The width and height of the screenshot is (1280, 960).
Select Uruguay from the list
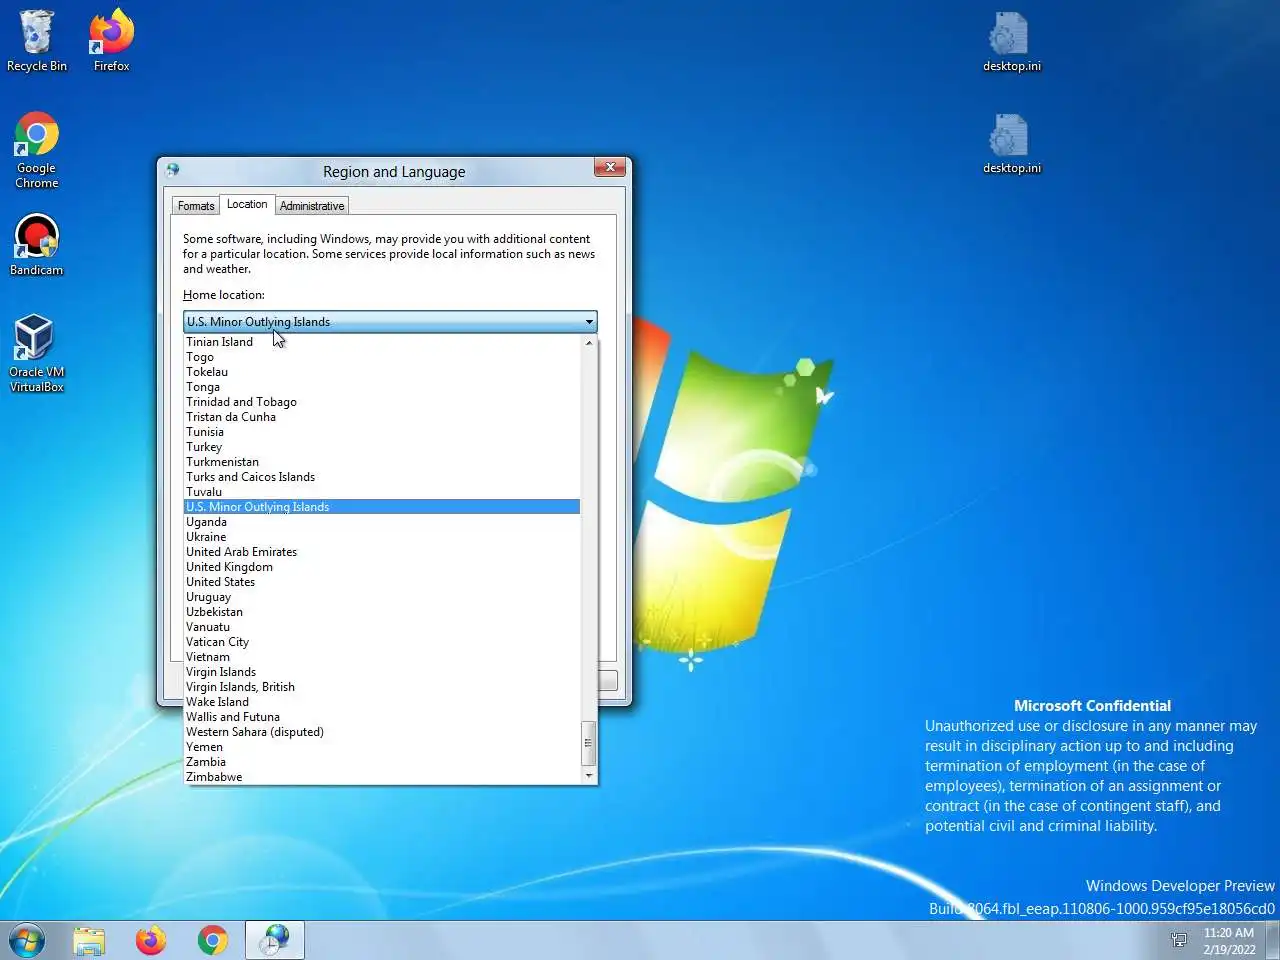382,597
